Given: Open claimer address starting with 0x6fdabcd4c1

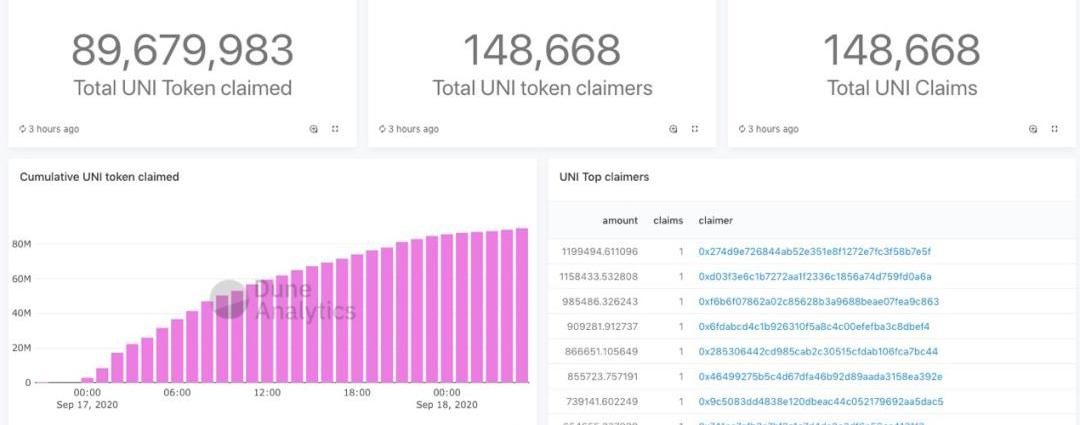Looking at the screenshot, I should (813, 326).
